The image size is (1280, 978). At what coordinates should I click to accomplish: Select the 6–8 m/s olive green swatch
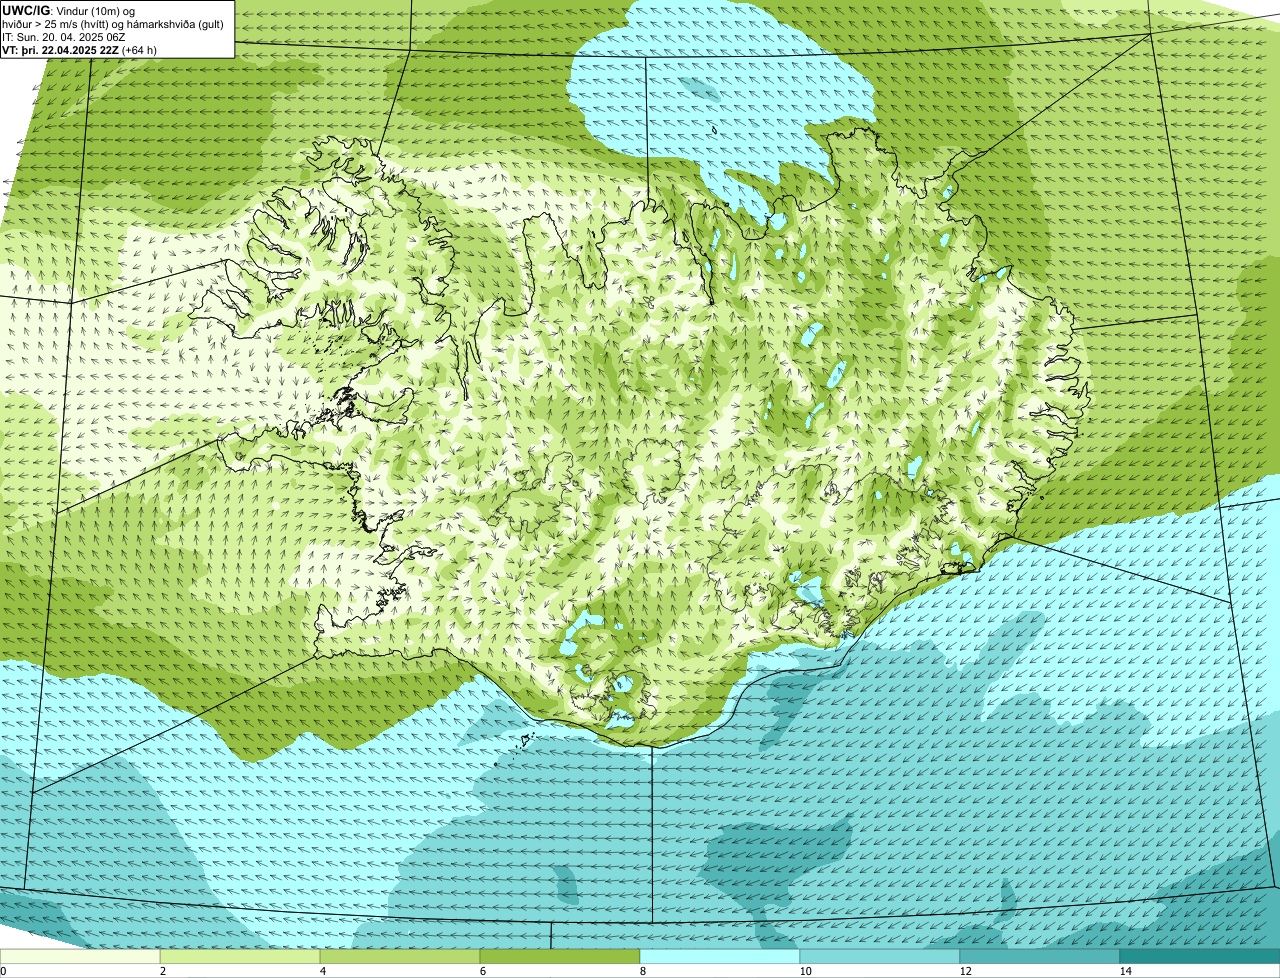coord(560,956)
